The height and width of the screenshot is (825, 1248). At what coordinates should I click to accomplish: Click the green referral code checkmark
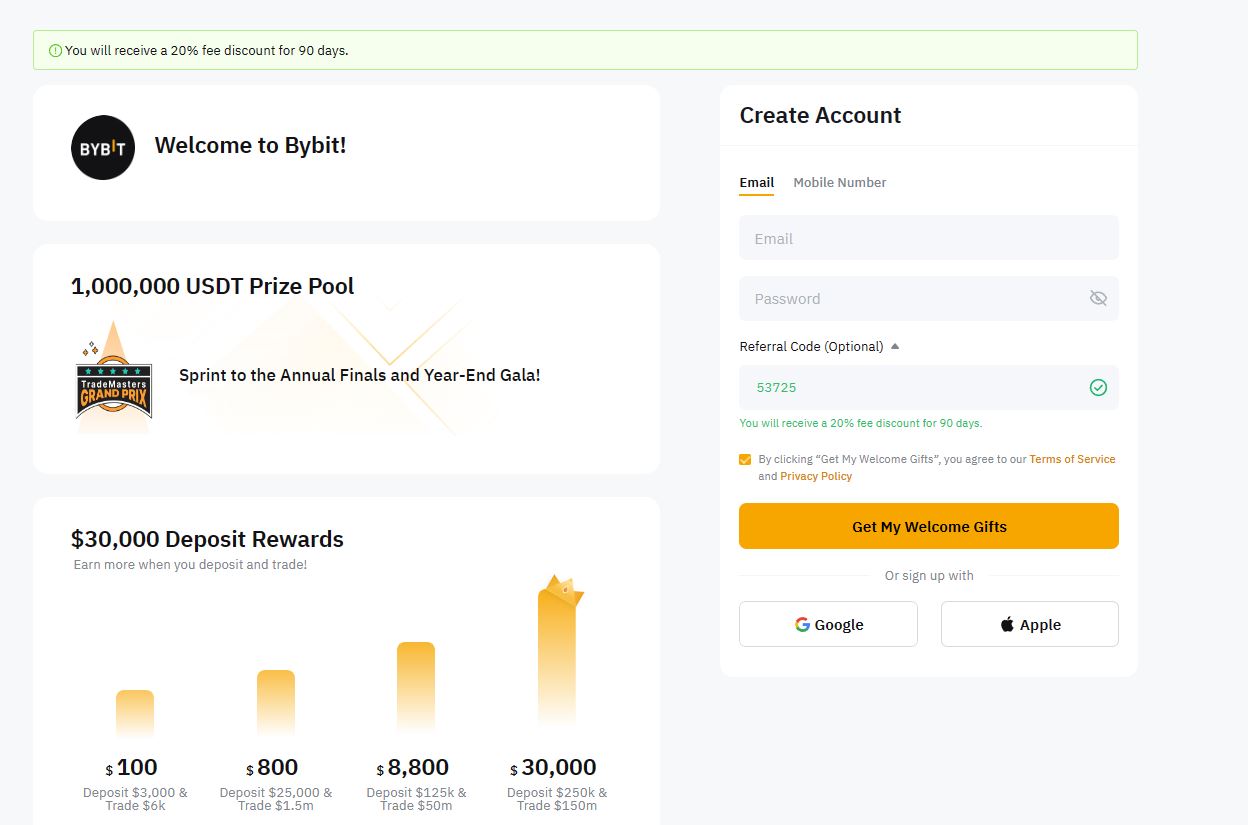point(1098,387)
